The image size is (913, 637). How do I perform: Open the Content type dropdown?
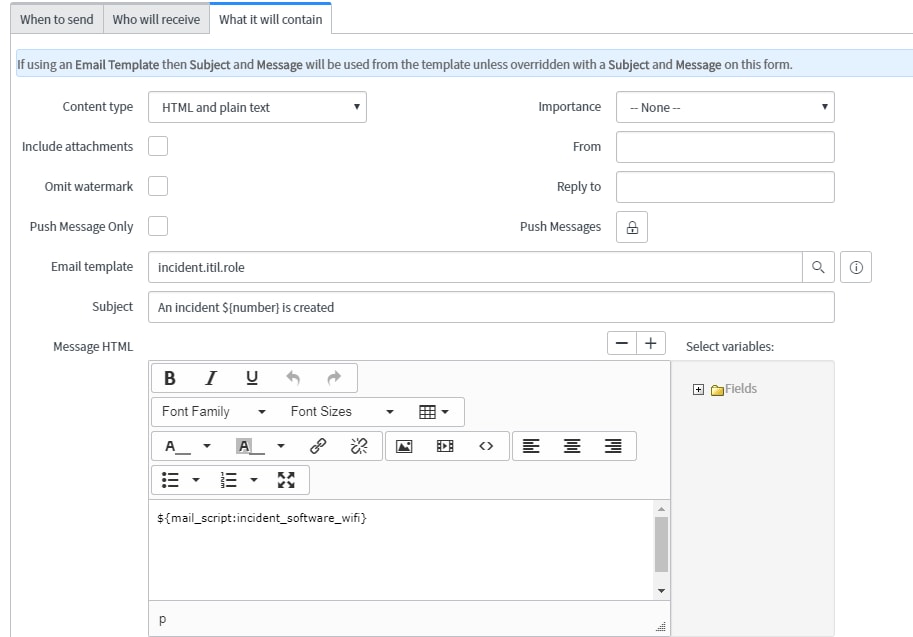(257, 107)
